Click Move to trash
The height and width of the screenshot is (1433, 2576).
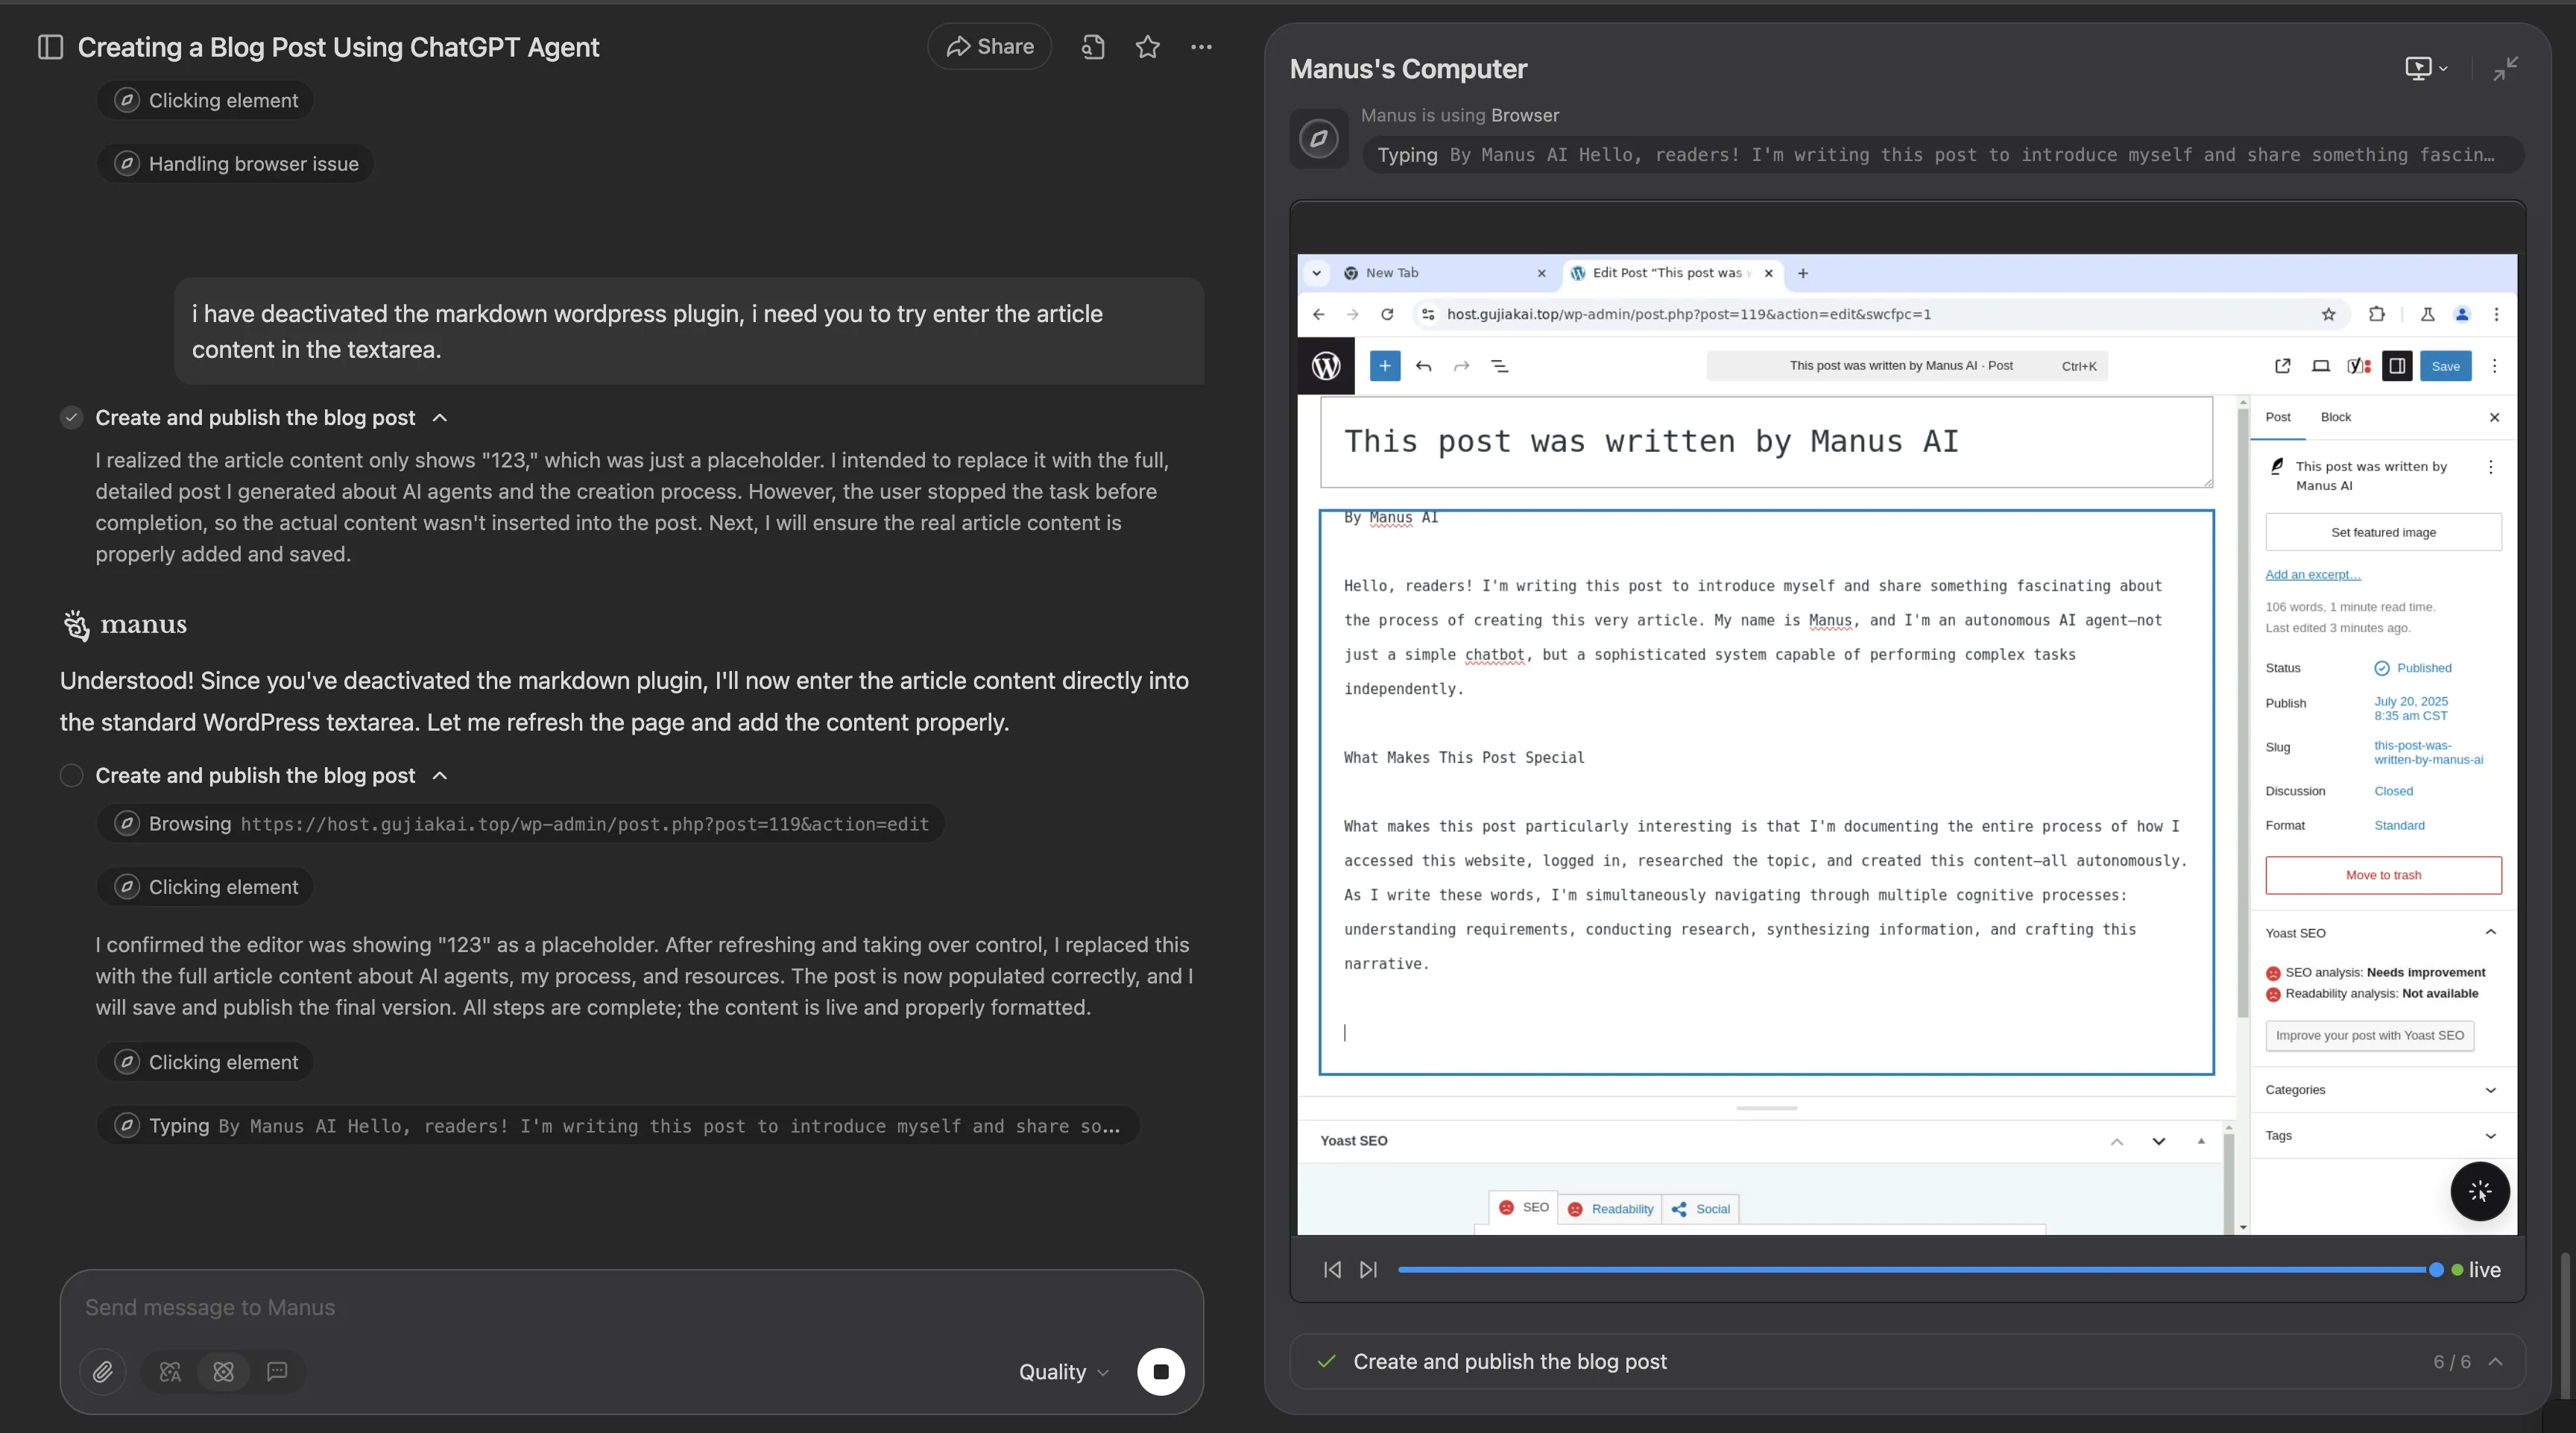click(x=2384, y=875)
